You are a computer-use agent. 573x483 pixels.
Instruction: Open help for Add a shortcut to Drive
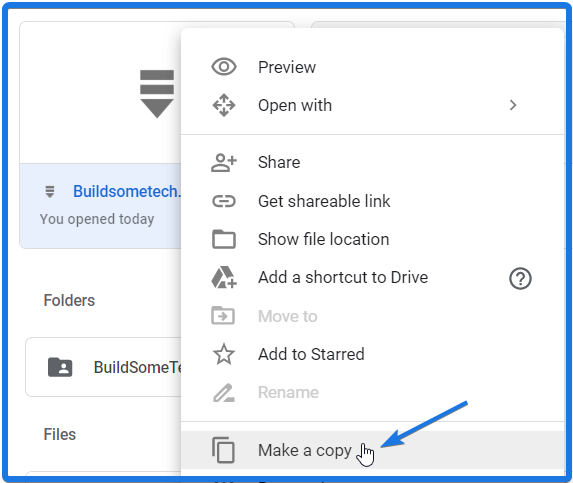(x=520, y=279)
